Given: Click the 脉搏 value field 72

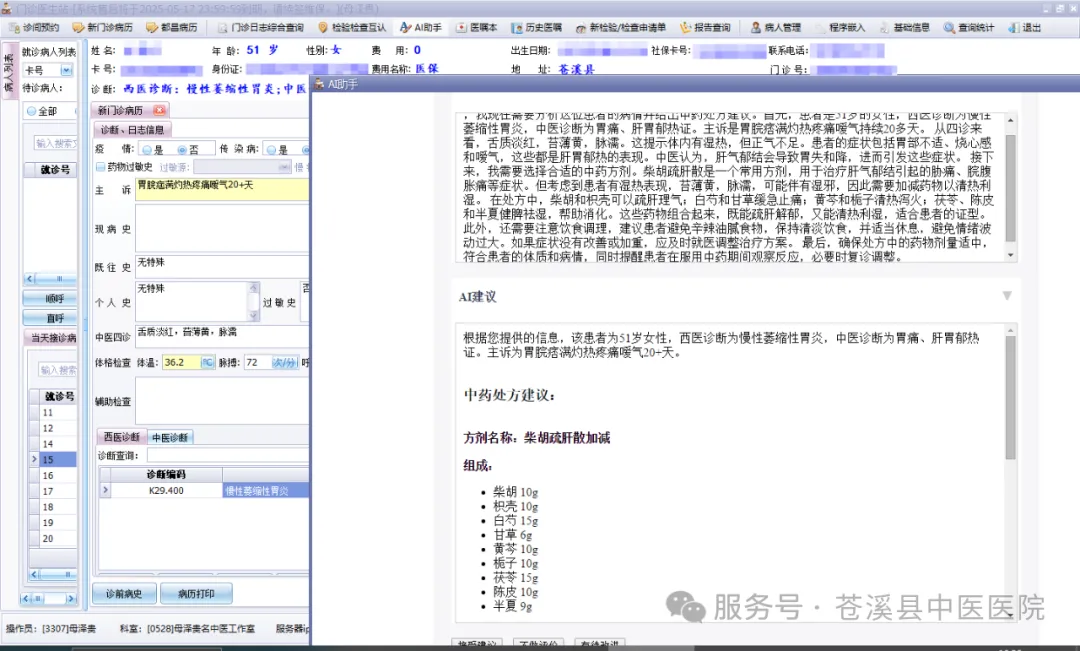Looking at the screenshot, I should tap(257, 362).
